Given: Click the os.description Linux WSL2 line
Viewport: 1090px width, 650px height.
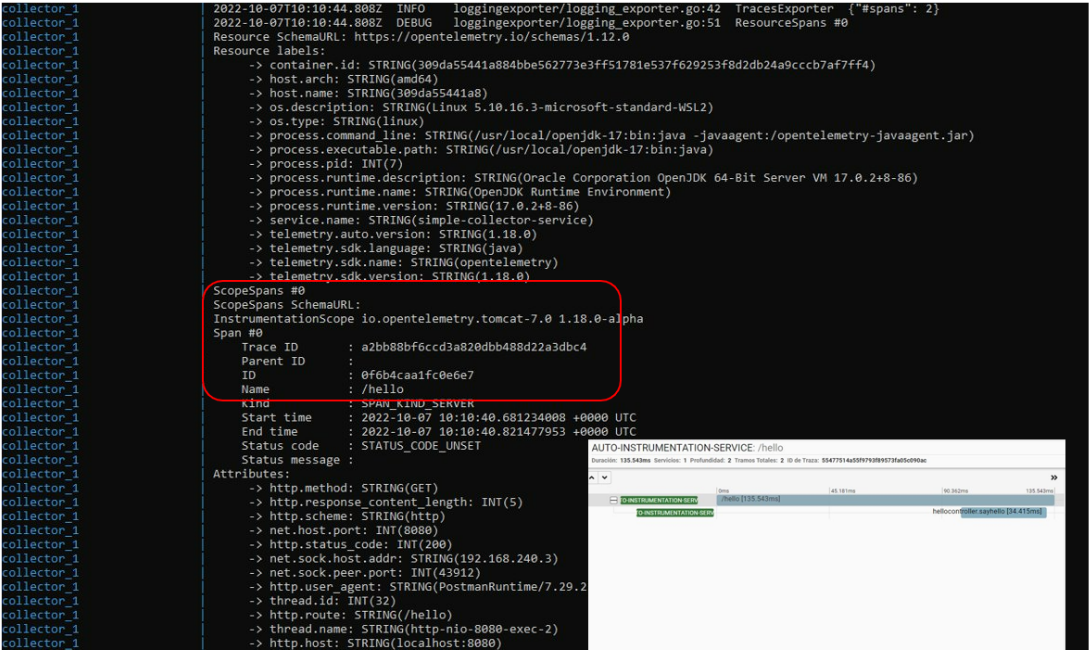Looking at the screenshot, I should [481, 107].
